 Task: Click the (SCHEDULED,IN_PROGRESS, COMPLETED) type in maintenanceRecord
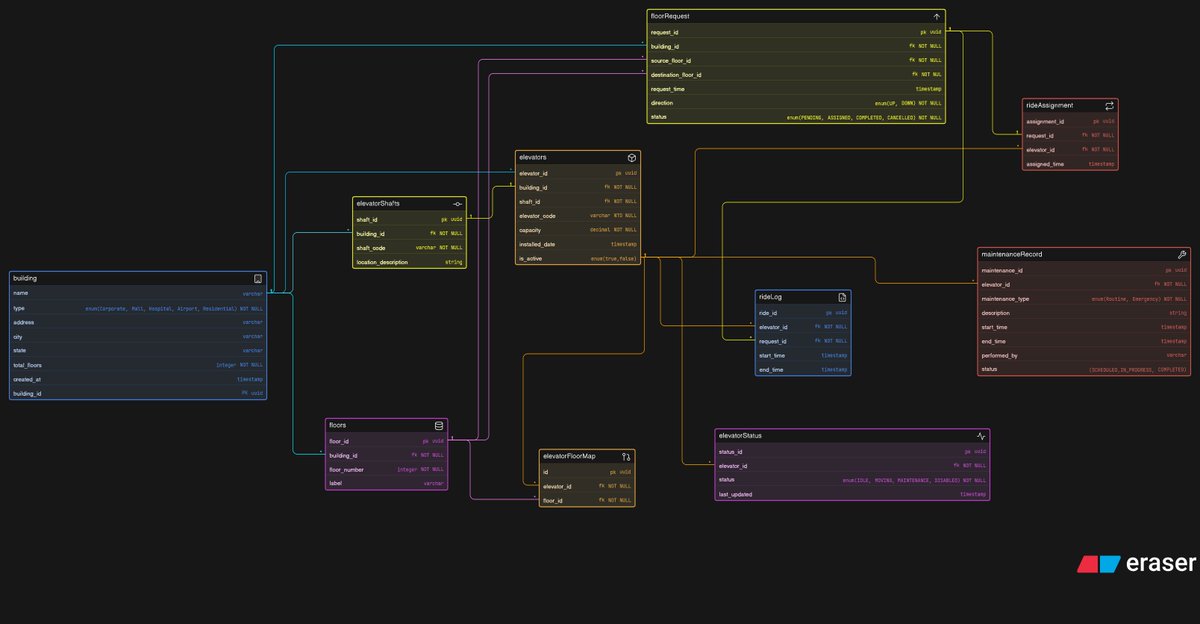point(1138,369)
